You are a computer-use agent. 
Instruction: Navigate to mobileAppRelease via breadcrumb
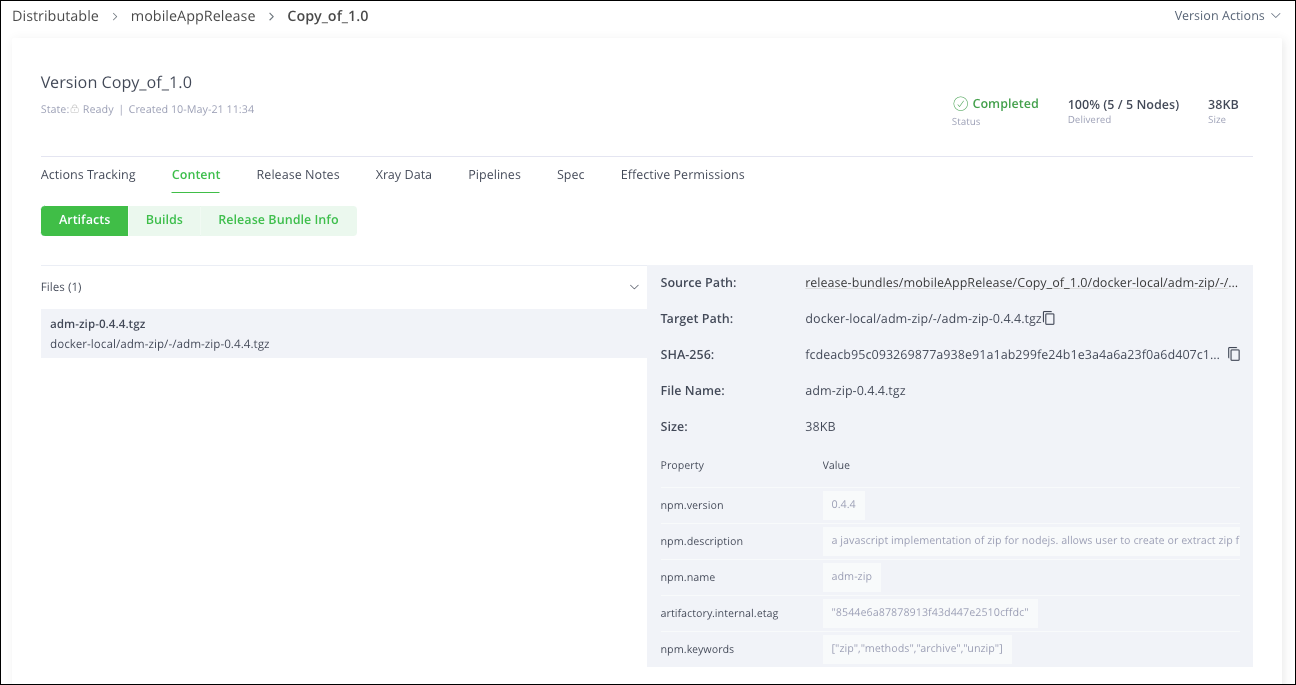tap(193, 16)
